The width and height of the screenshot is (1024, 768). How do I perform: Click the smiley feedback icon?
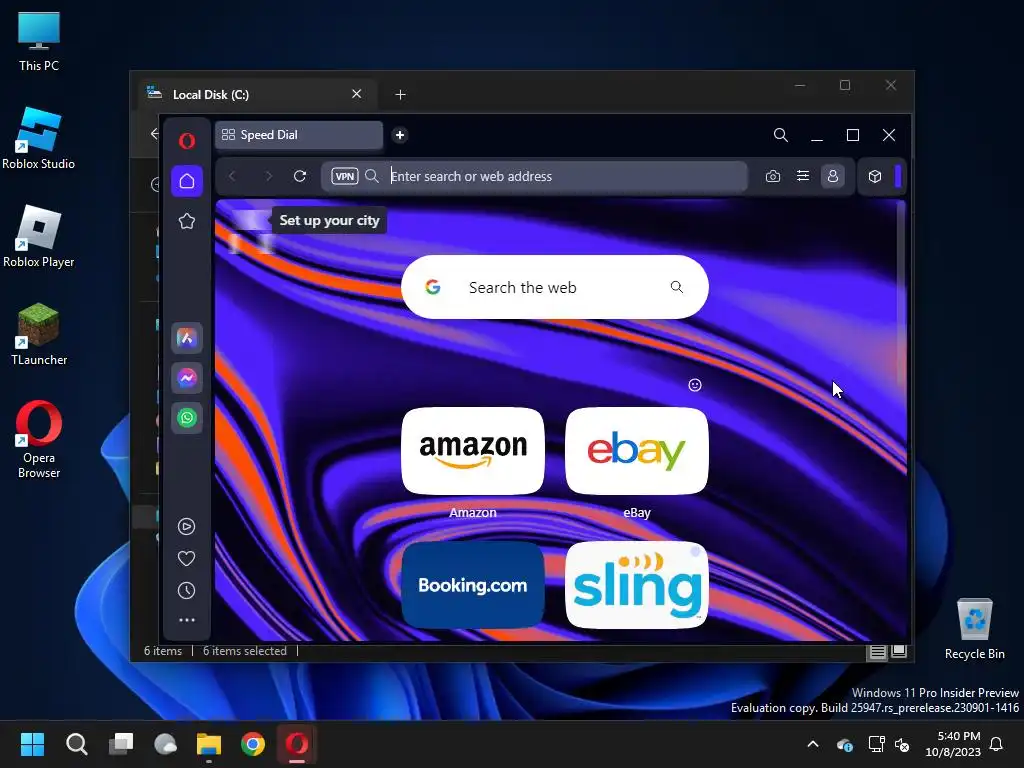pos(695,385)
